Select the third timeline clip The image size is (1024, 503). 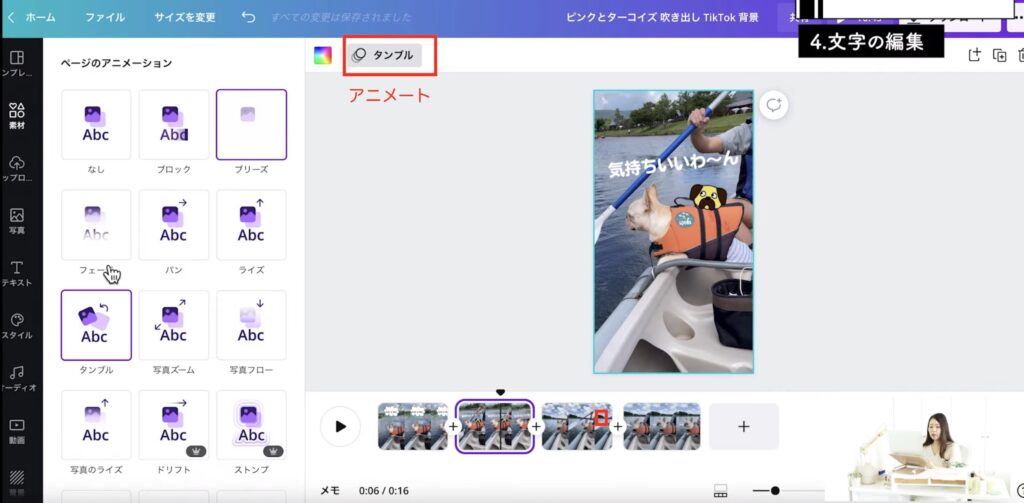pos(577,426)
